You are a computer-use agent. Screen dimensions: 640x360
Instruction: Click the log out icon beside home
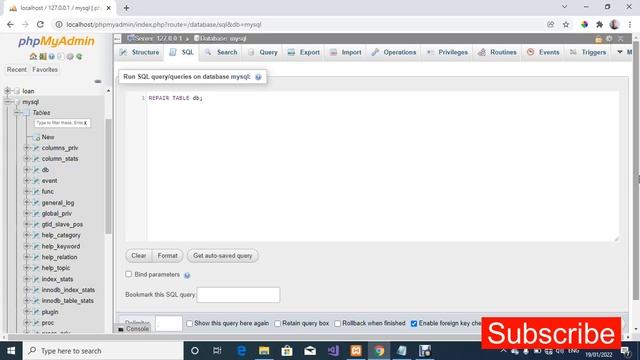pyautogui.click(x=42, y=56)
